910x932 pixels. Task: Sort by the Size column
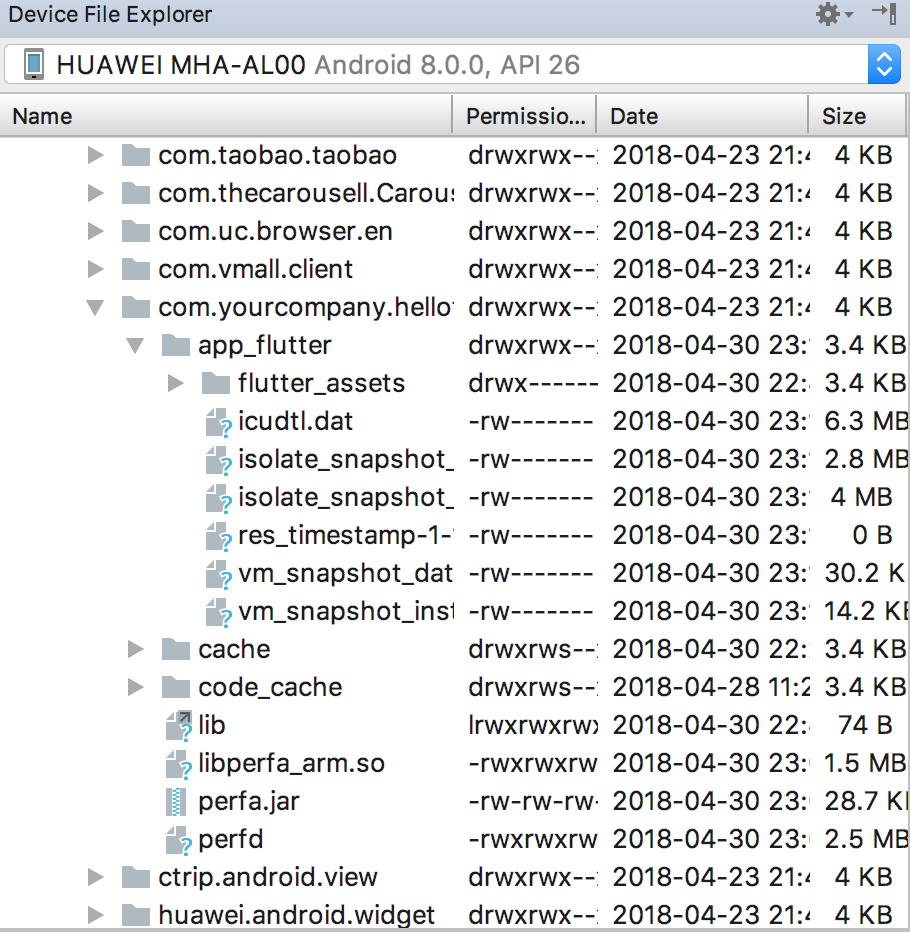(843, 116)
